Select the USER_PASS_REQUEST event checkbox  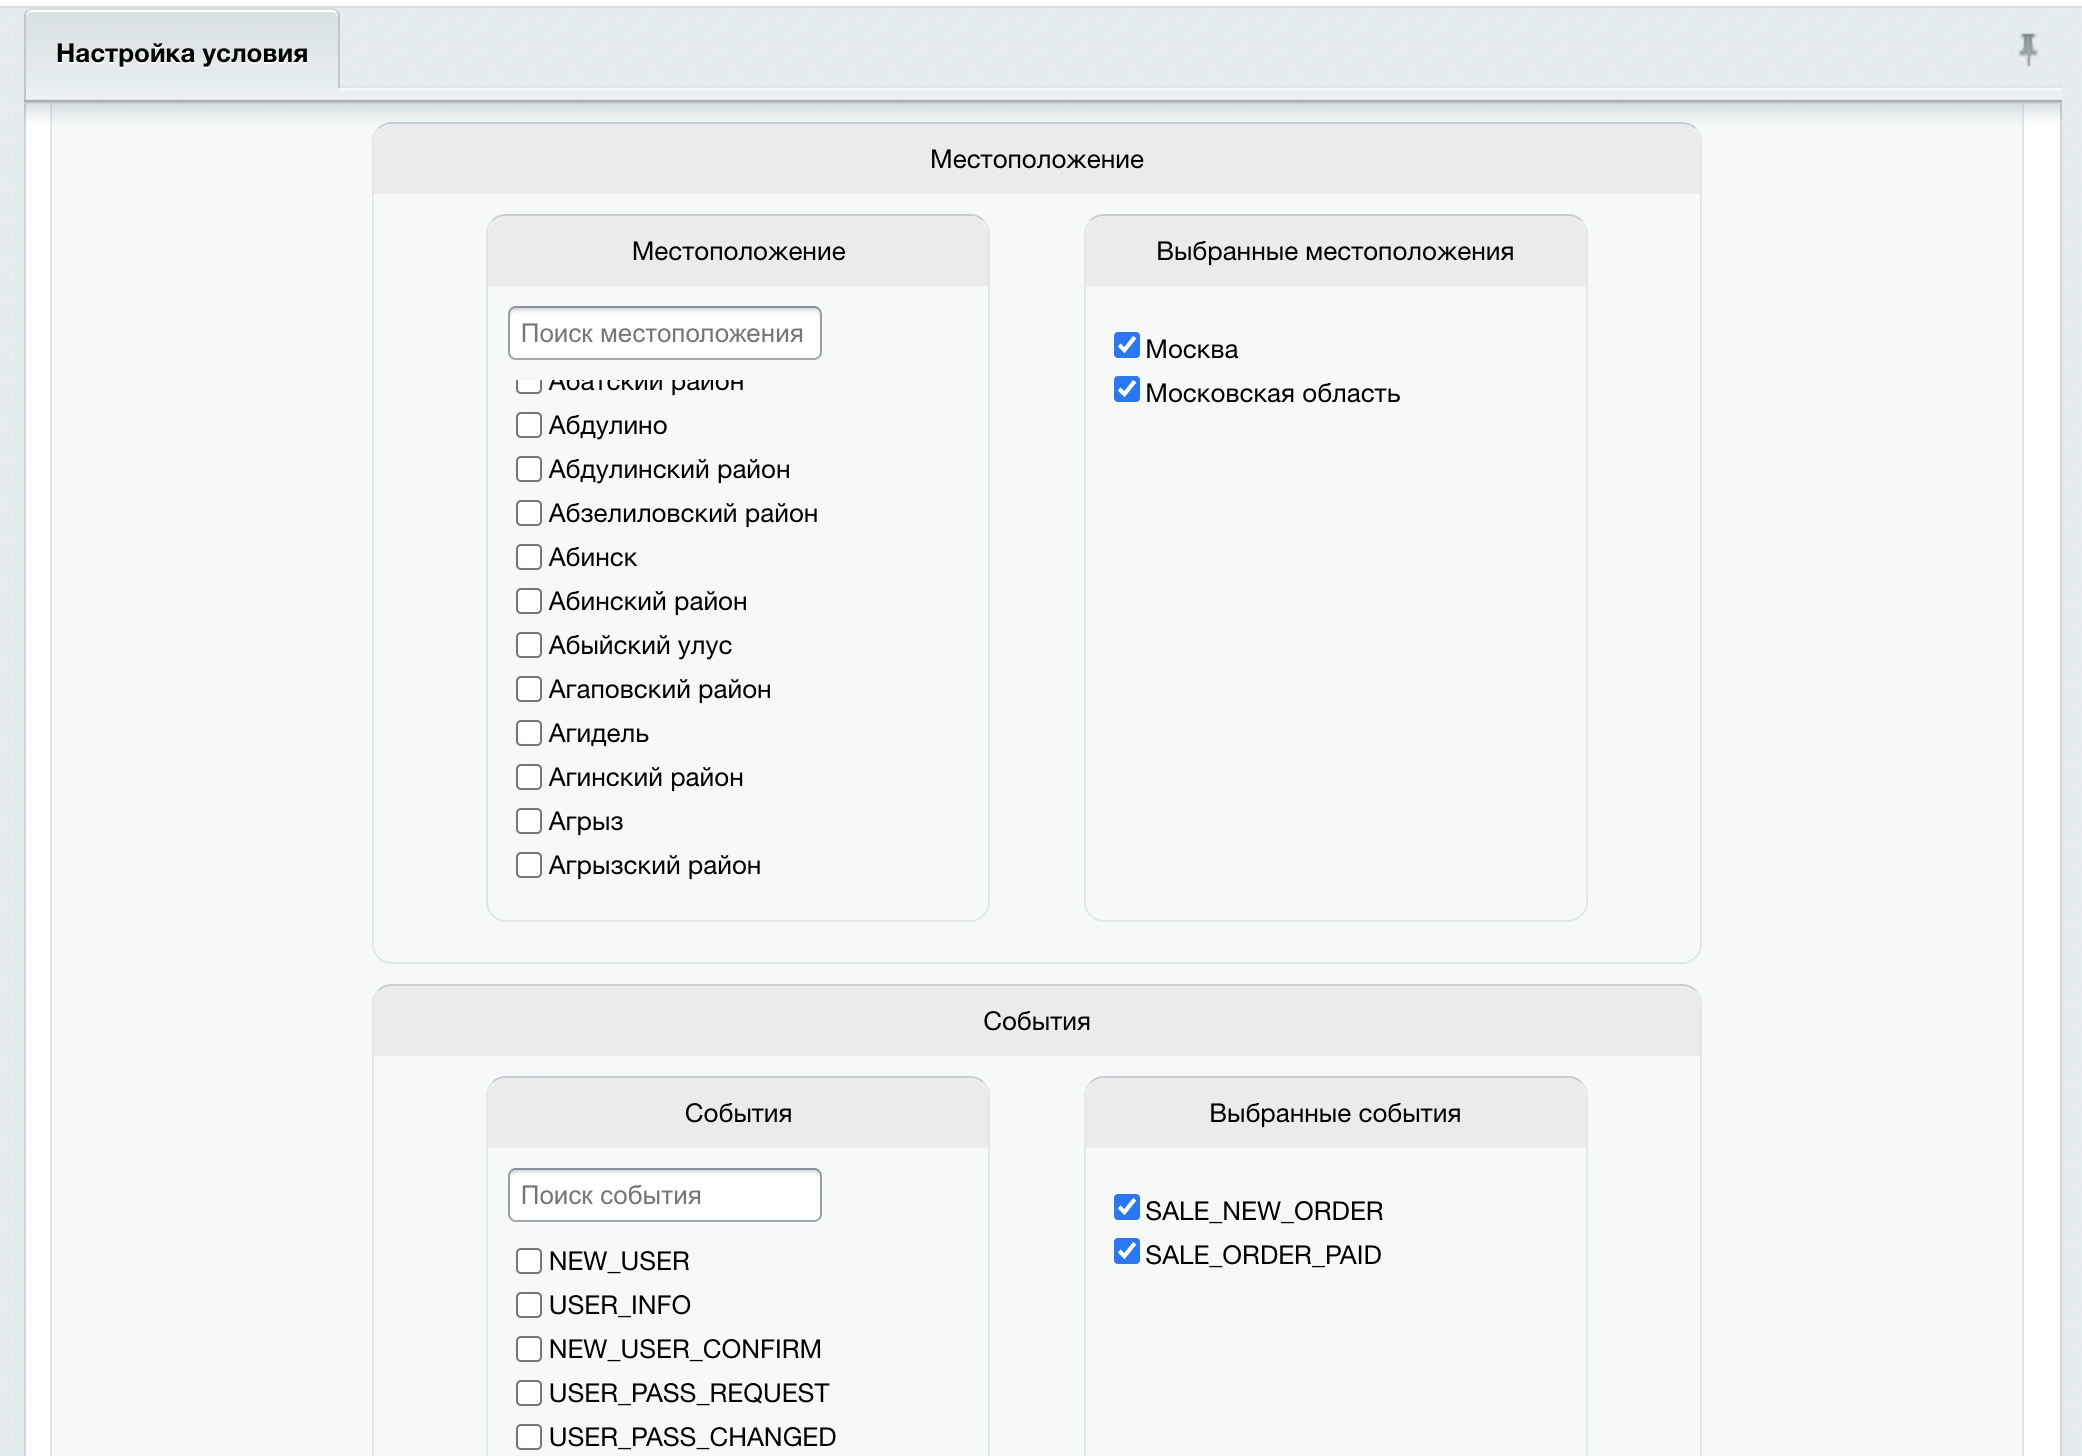pos(529,1393)
